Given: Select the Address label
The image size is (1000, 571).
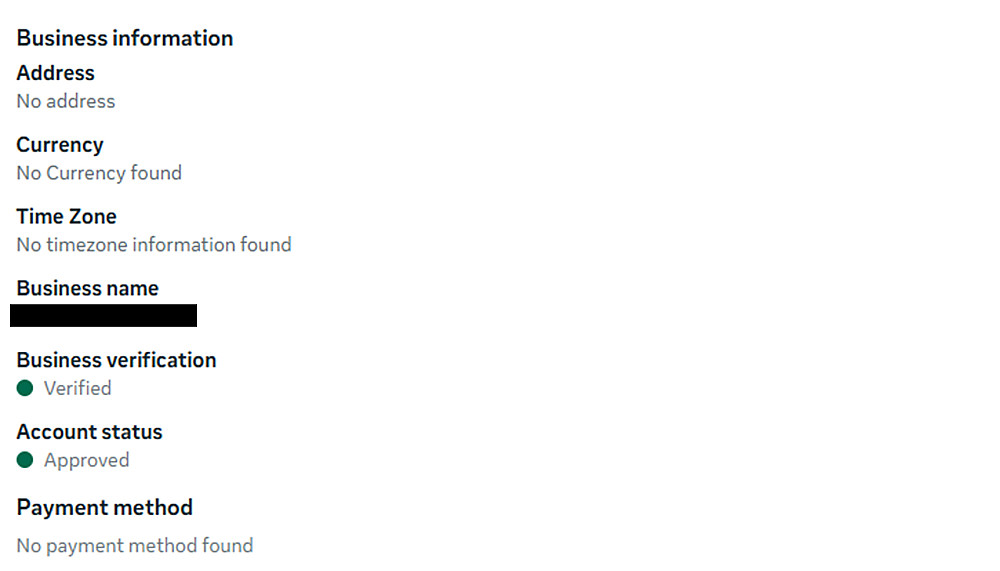Looking at the screenshot, I should (55, 73).
